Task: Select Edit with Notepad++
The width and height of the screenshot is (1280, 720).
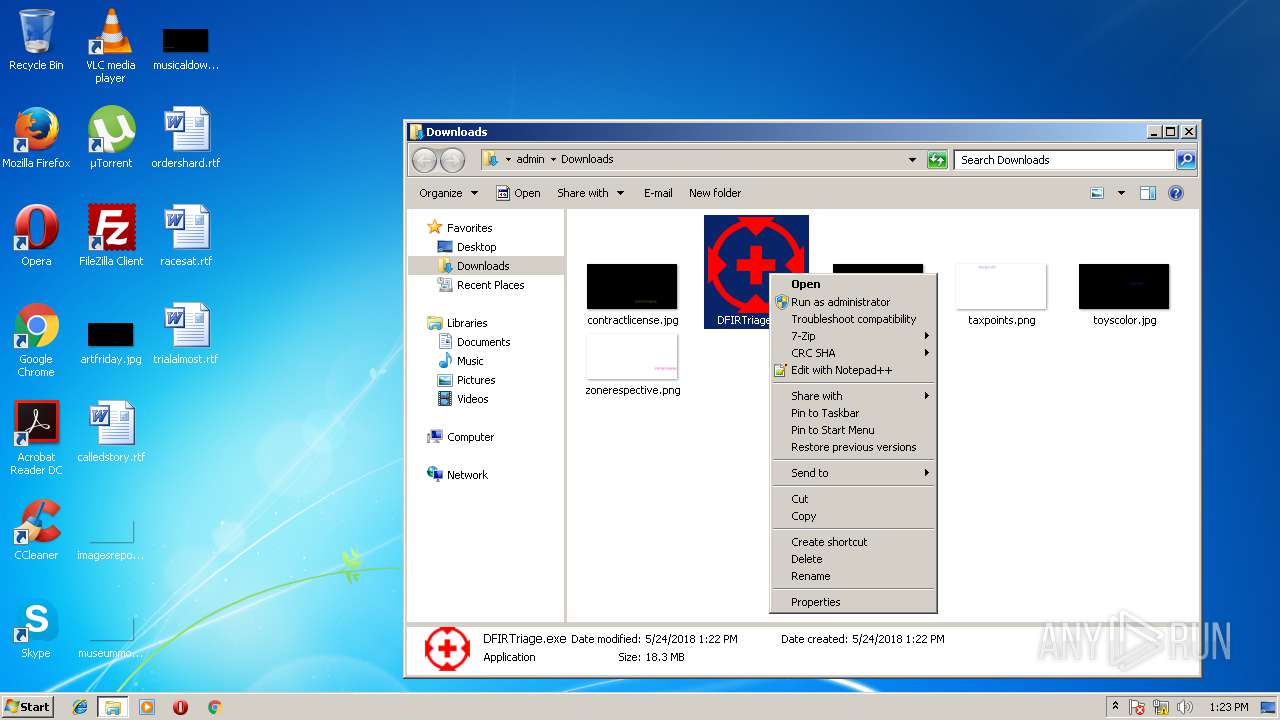Action: [x=853, y=370]
